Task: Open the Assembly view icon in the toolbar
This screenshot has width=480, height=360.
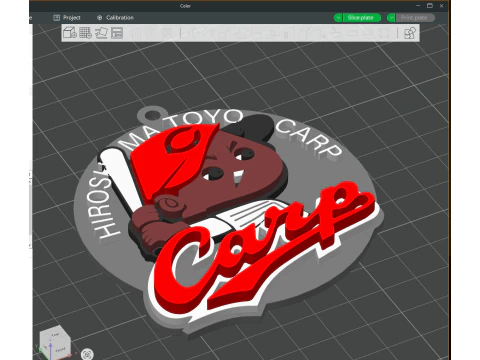Action: 410,33
